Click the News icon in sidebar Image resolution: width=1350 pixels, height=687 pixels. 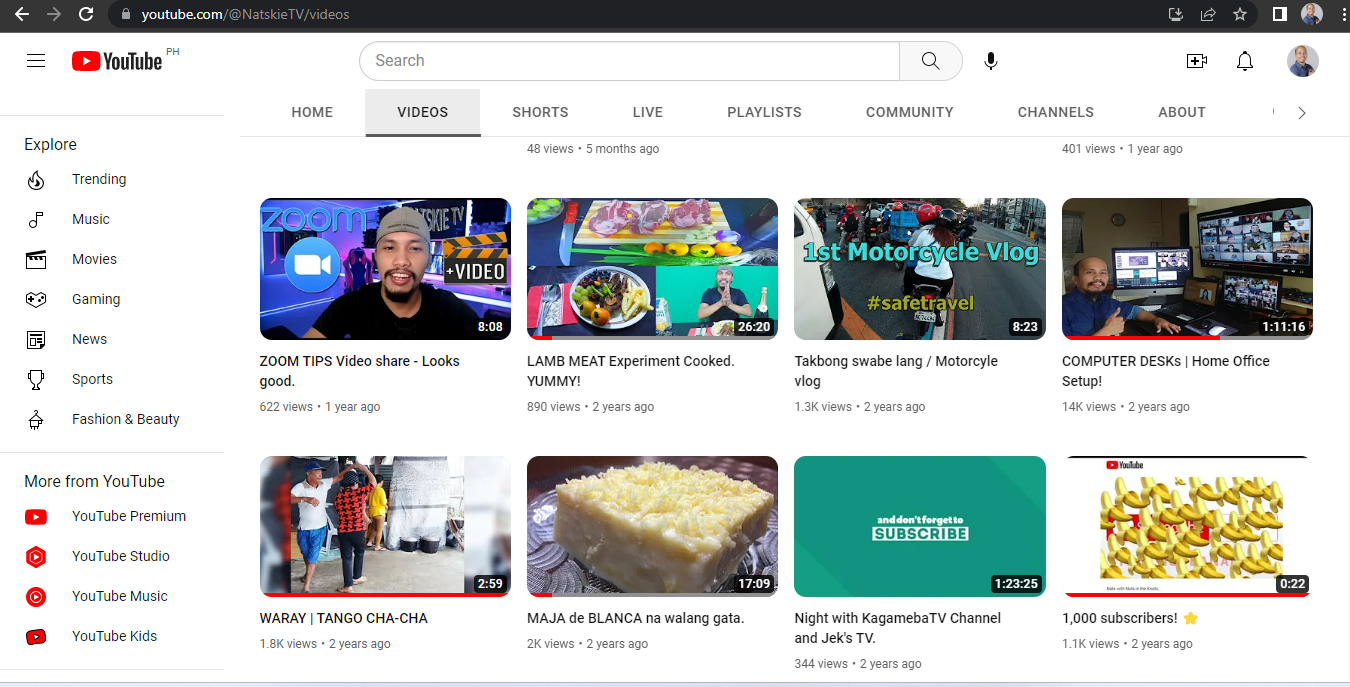point(36,340)
